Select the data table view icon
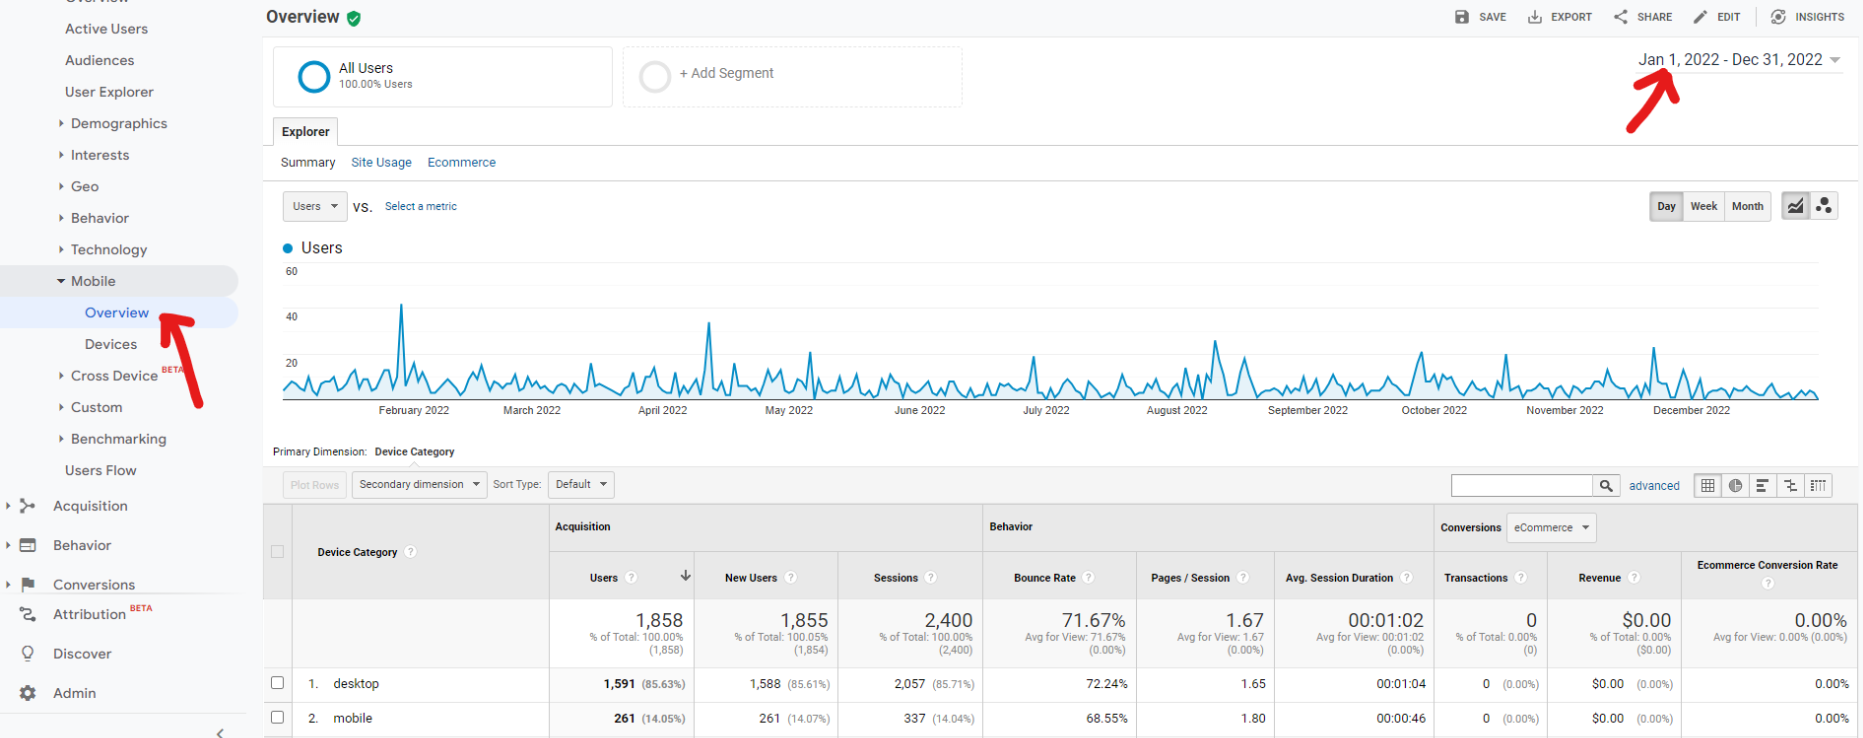 [x=1708, y=485]
